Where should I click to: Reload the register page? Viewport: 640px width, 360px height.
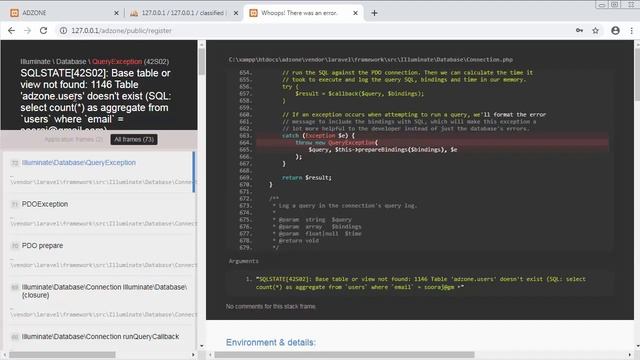coord(43,31)
